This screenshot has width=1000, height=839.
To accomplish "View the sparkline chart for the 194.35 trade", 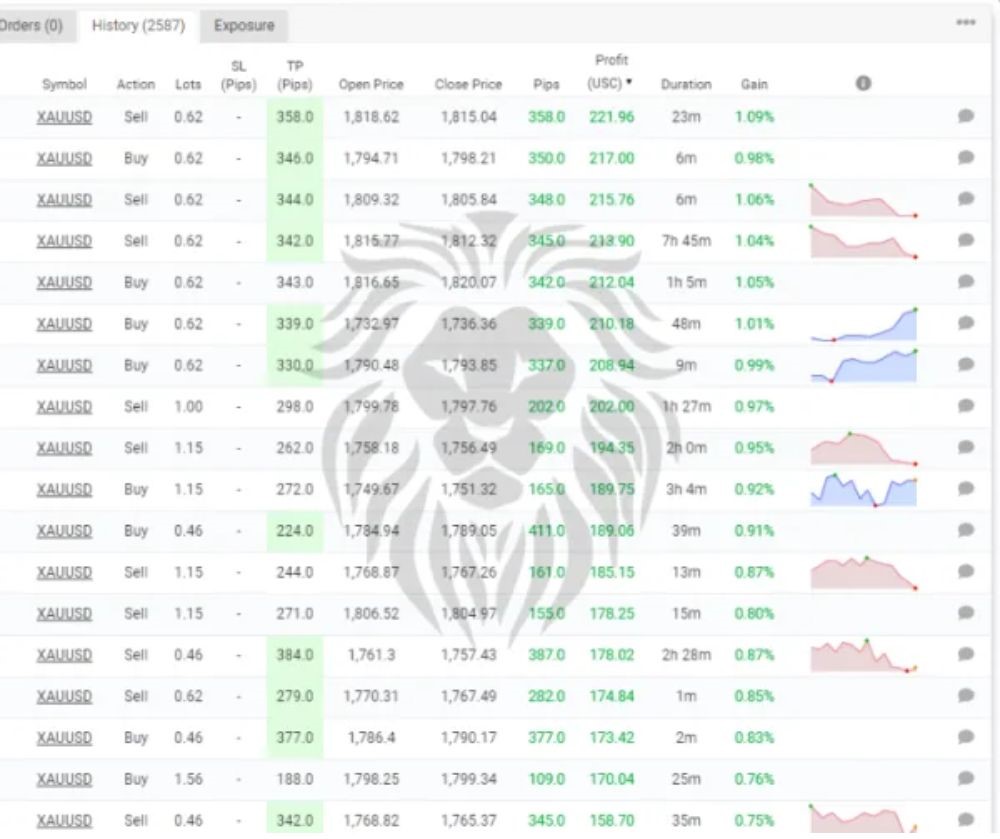I will 864,449.
